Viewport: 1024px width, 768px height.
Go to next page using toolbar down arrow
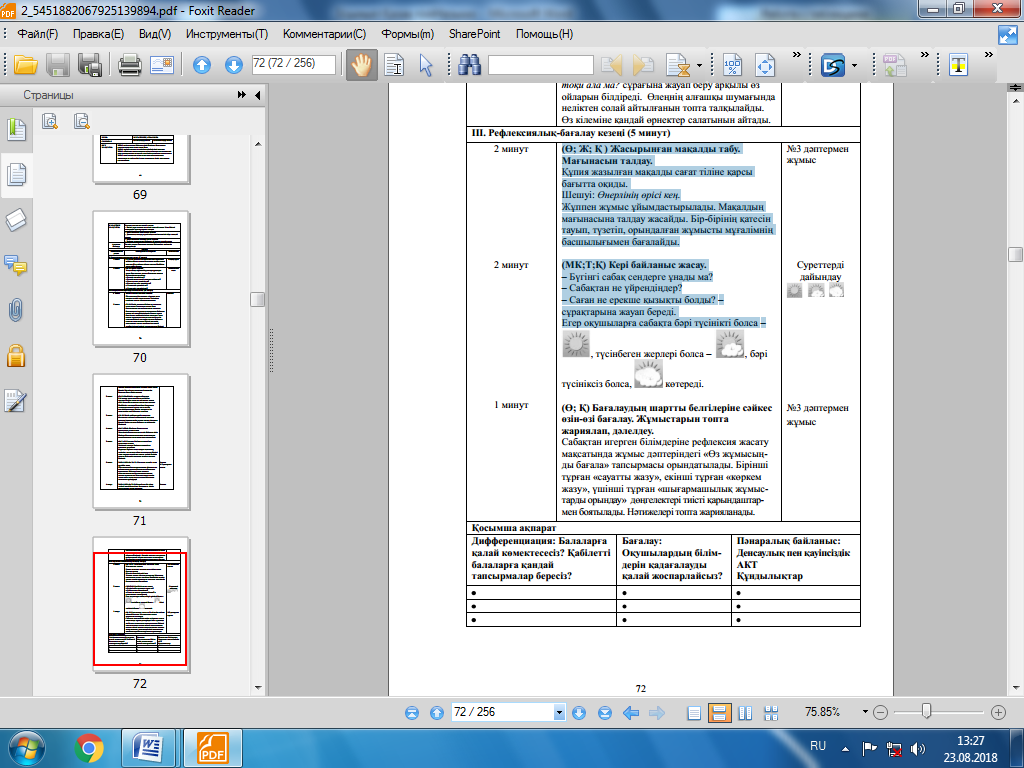[233, 65]
